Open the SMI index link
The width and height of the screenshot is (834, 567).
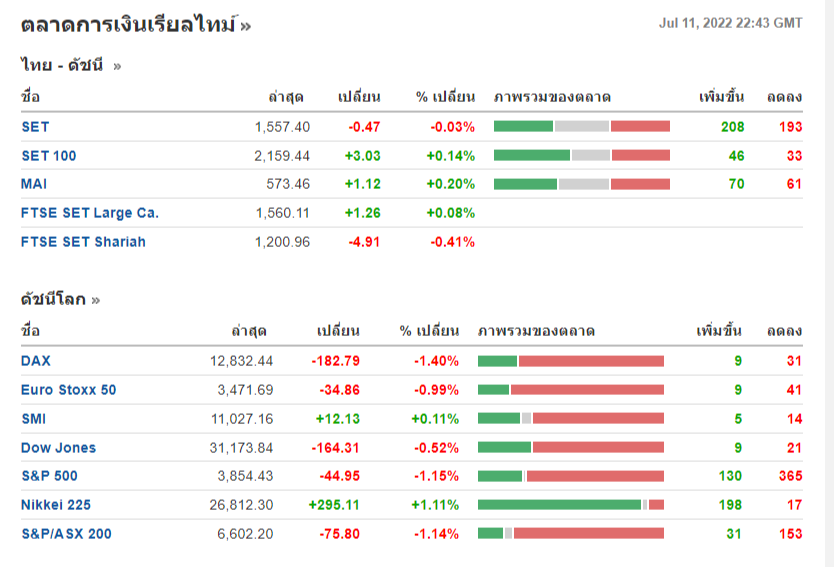(33, 419)
